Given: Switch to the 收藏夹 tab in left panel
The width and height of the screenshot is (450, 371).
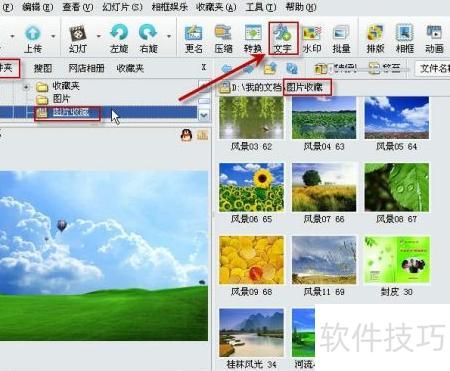Looking at the screenshot, I should pyautogui.click(x=130, y=68).
